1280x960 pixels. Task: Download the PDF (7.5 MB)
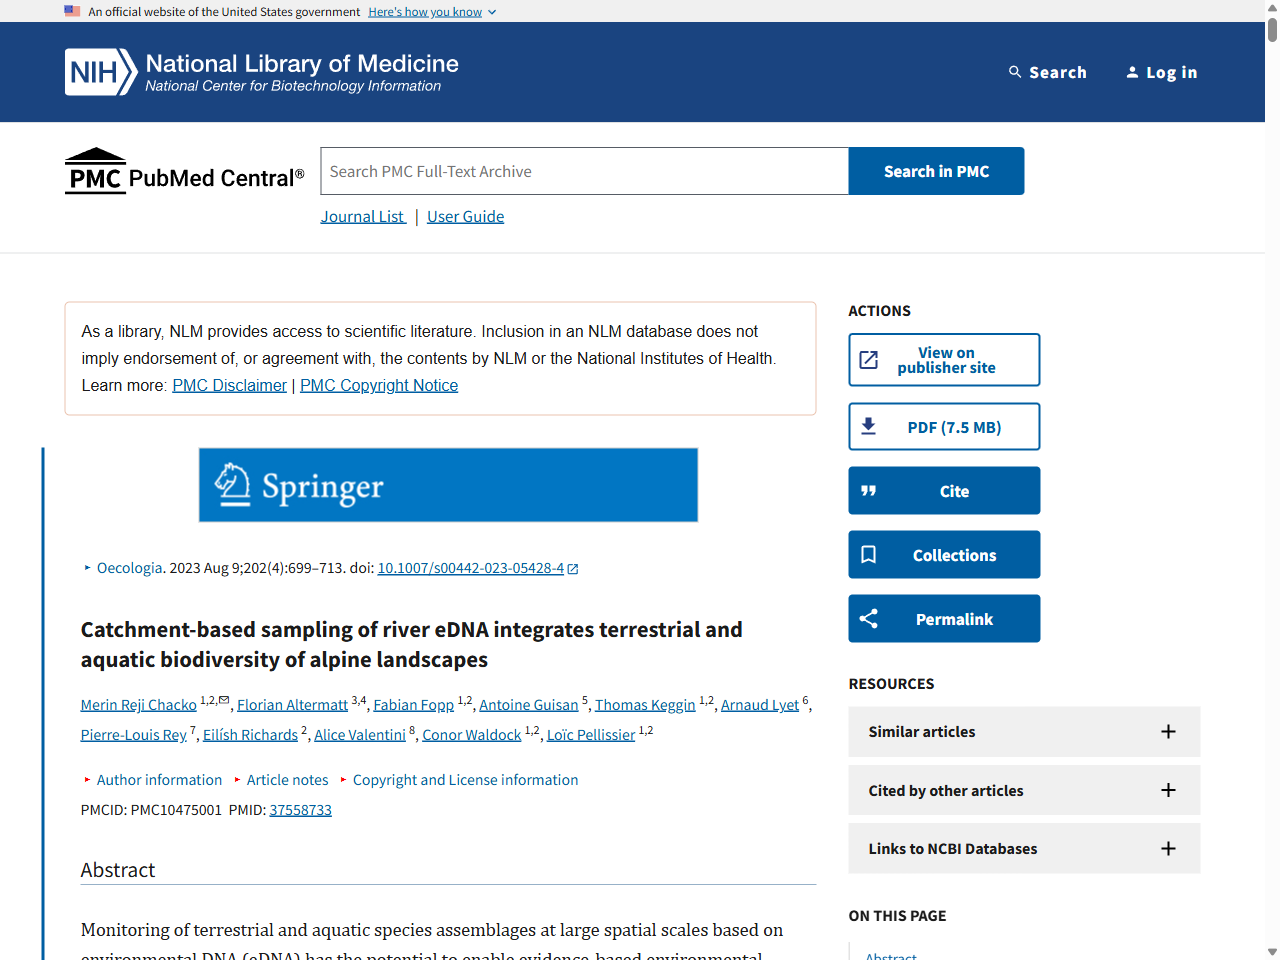click(944, 427)
